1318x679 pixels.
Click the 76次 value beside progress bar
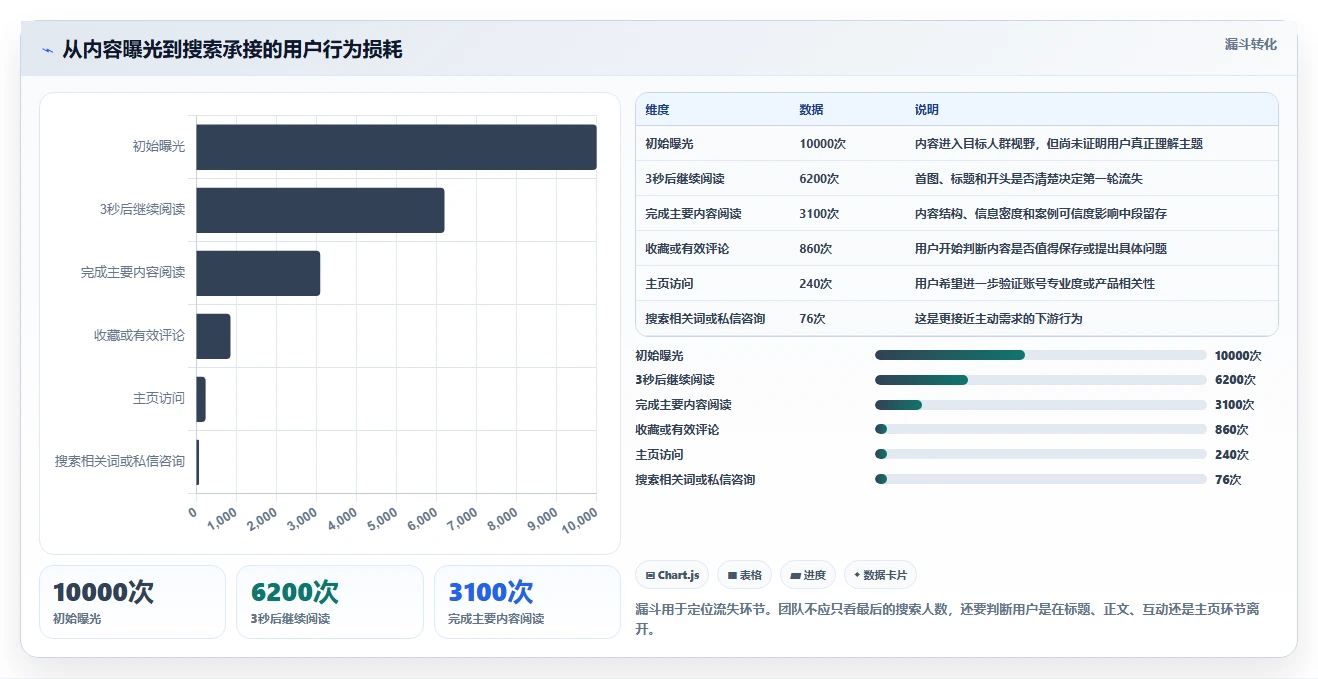(1228, 480)
